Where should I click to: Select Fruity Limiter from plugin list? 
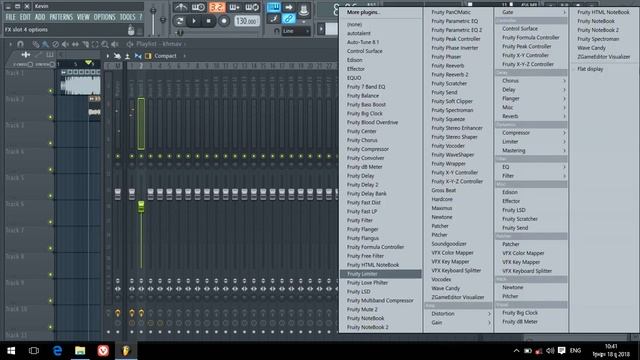point(380,274)
